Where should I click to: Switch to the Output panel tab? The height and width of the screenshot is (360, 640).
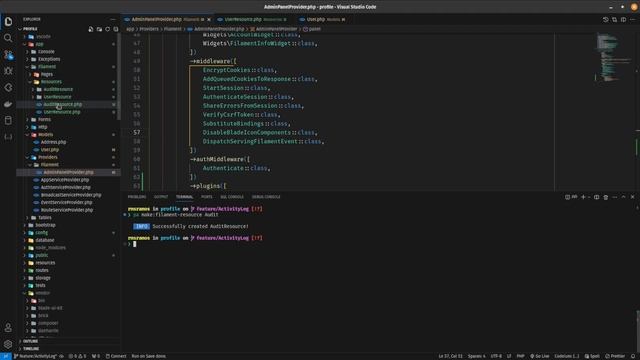161,197
